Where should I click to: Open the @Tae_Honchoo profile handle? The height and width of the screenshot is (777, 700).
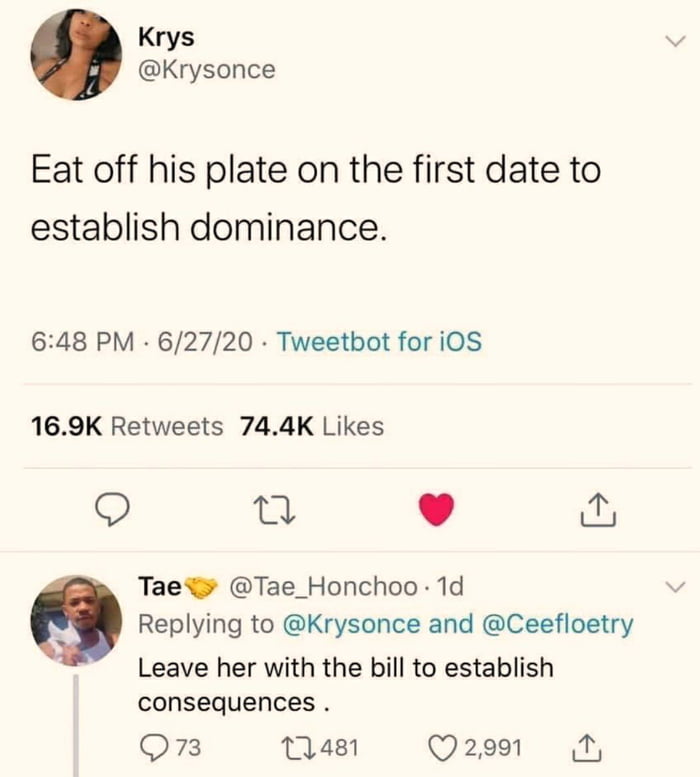tap(324, 586)
